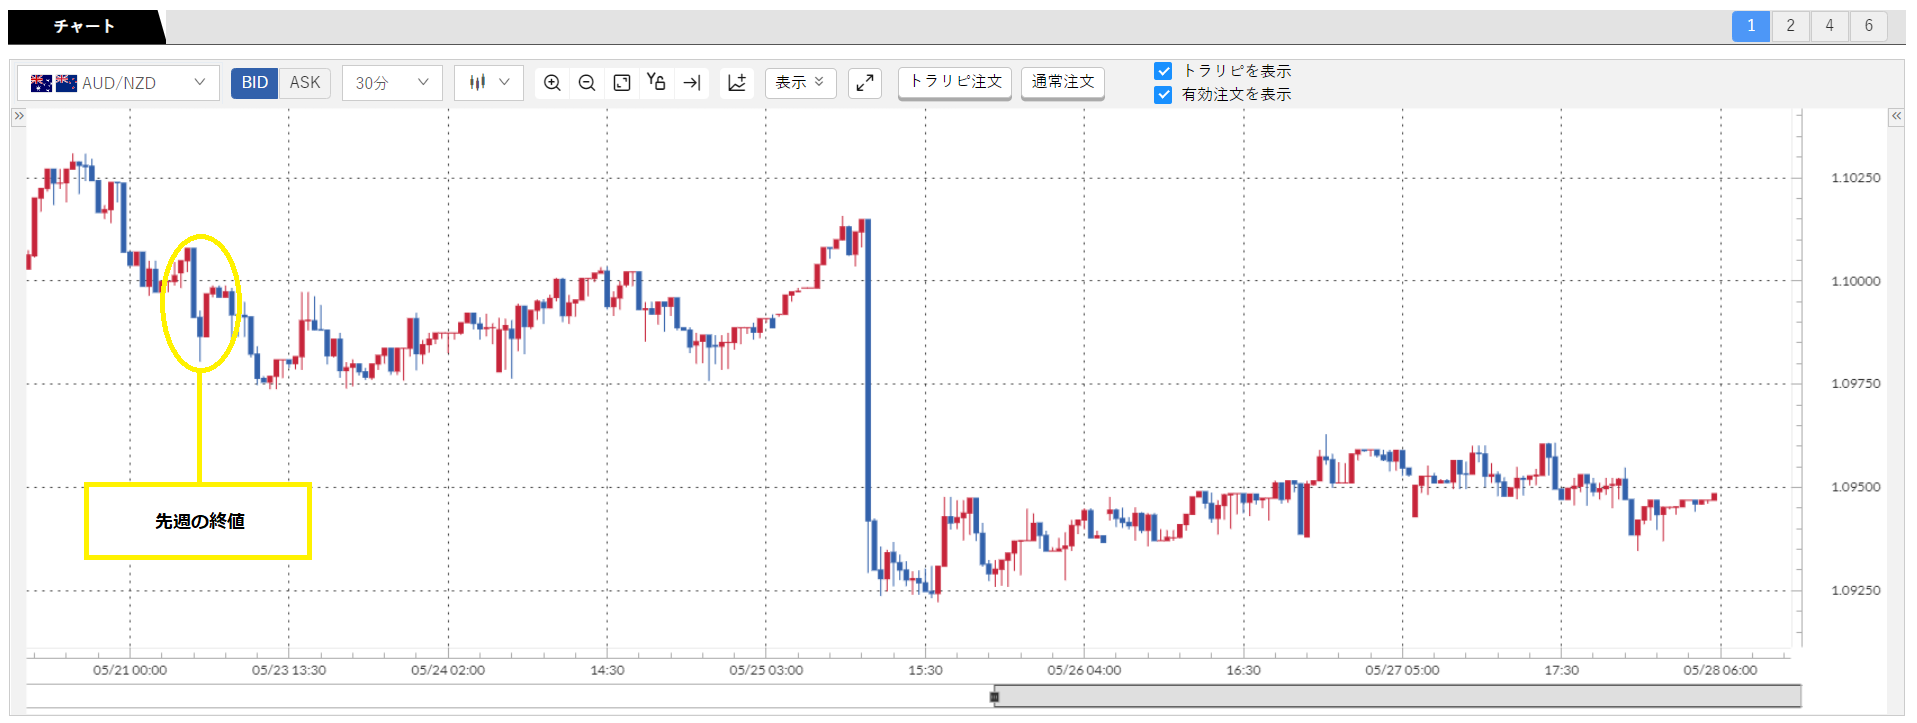This screenshot has width=1917, height=723.
Task: Add technical indicator chart icon
Action: click(737, 83)
